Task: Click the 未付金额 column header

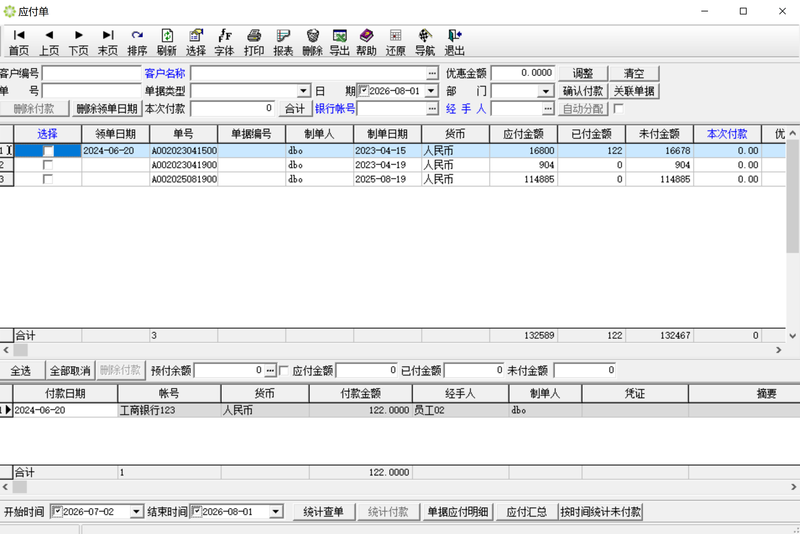Action: (659, 134)
